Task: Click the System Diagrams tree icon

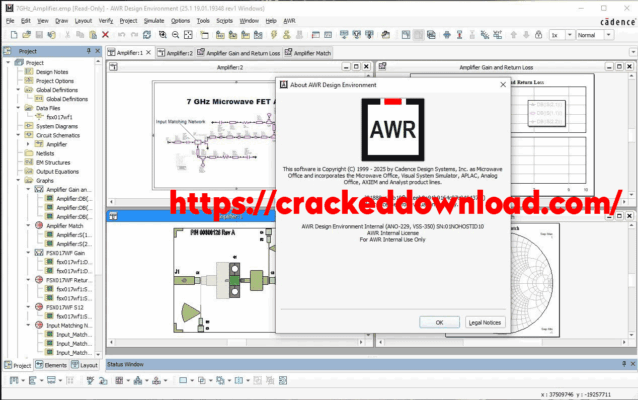Action: pyautogui.click(x=29, y=126)
